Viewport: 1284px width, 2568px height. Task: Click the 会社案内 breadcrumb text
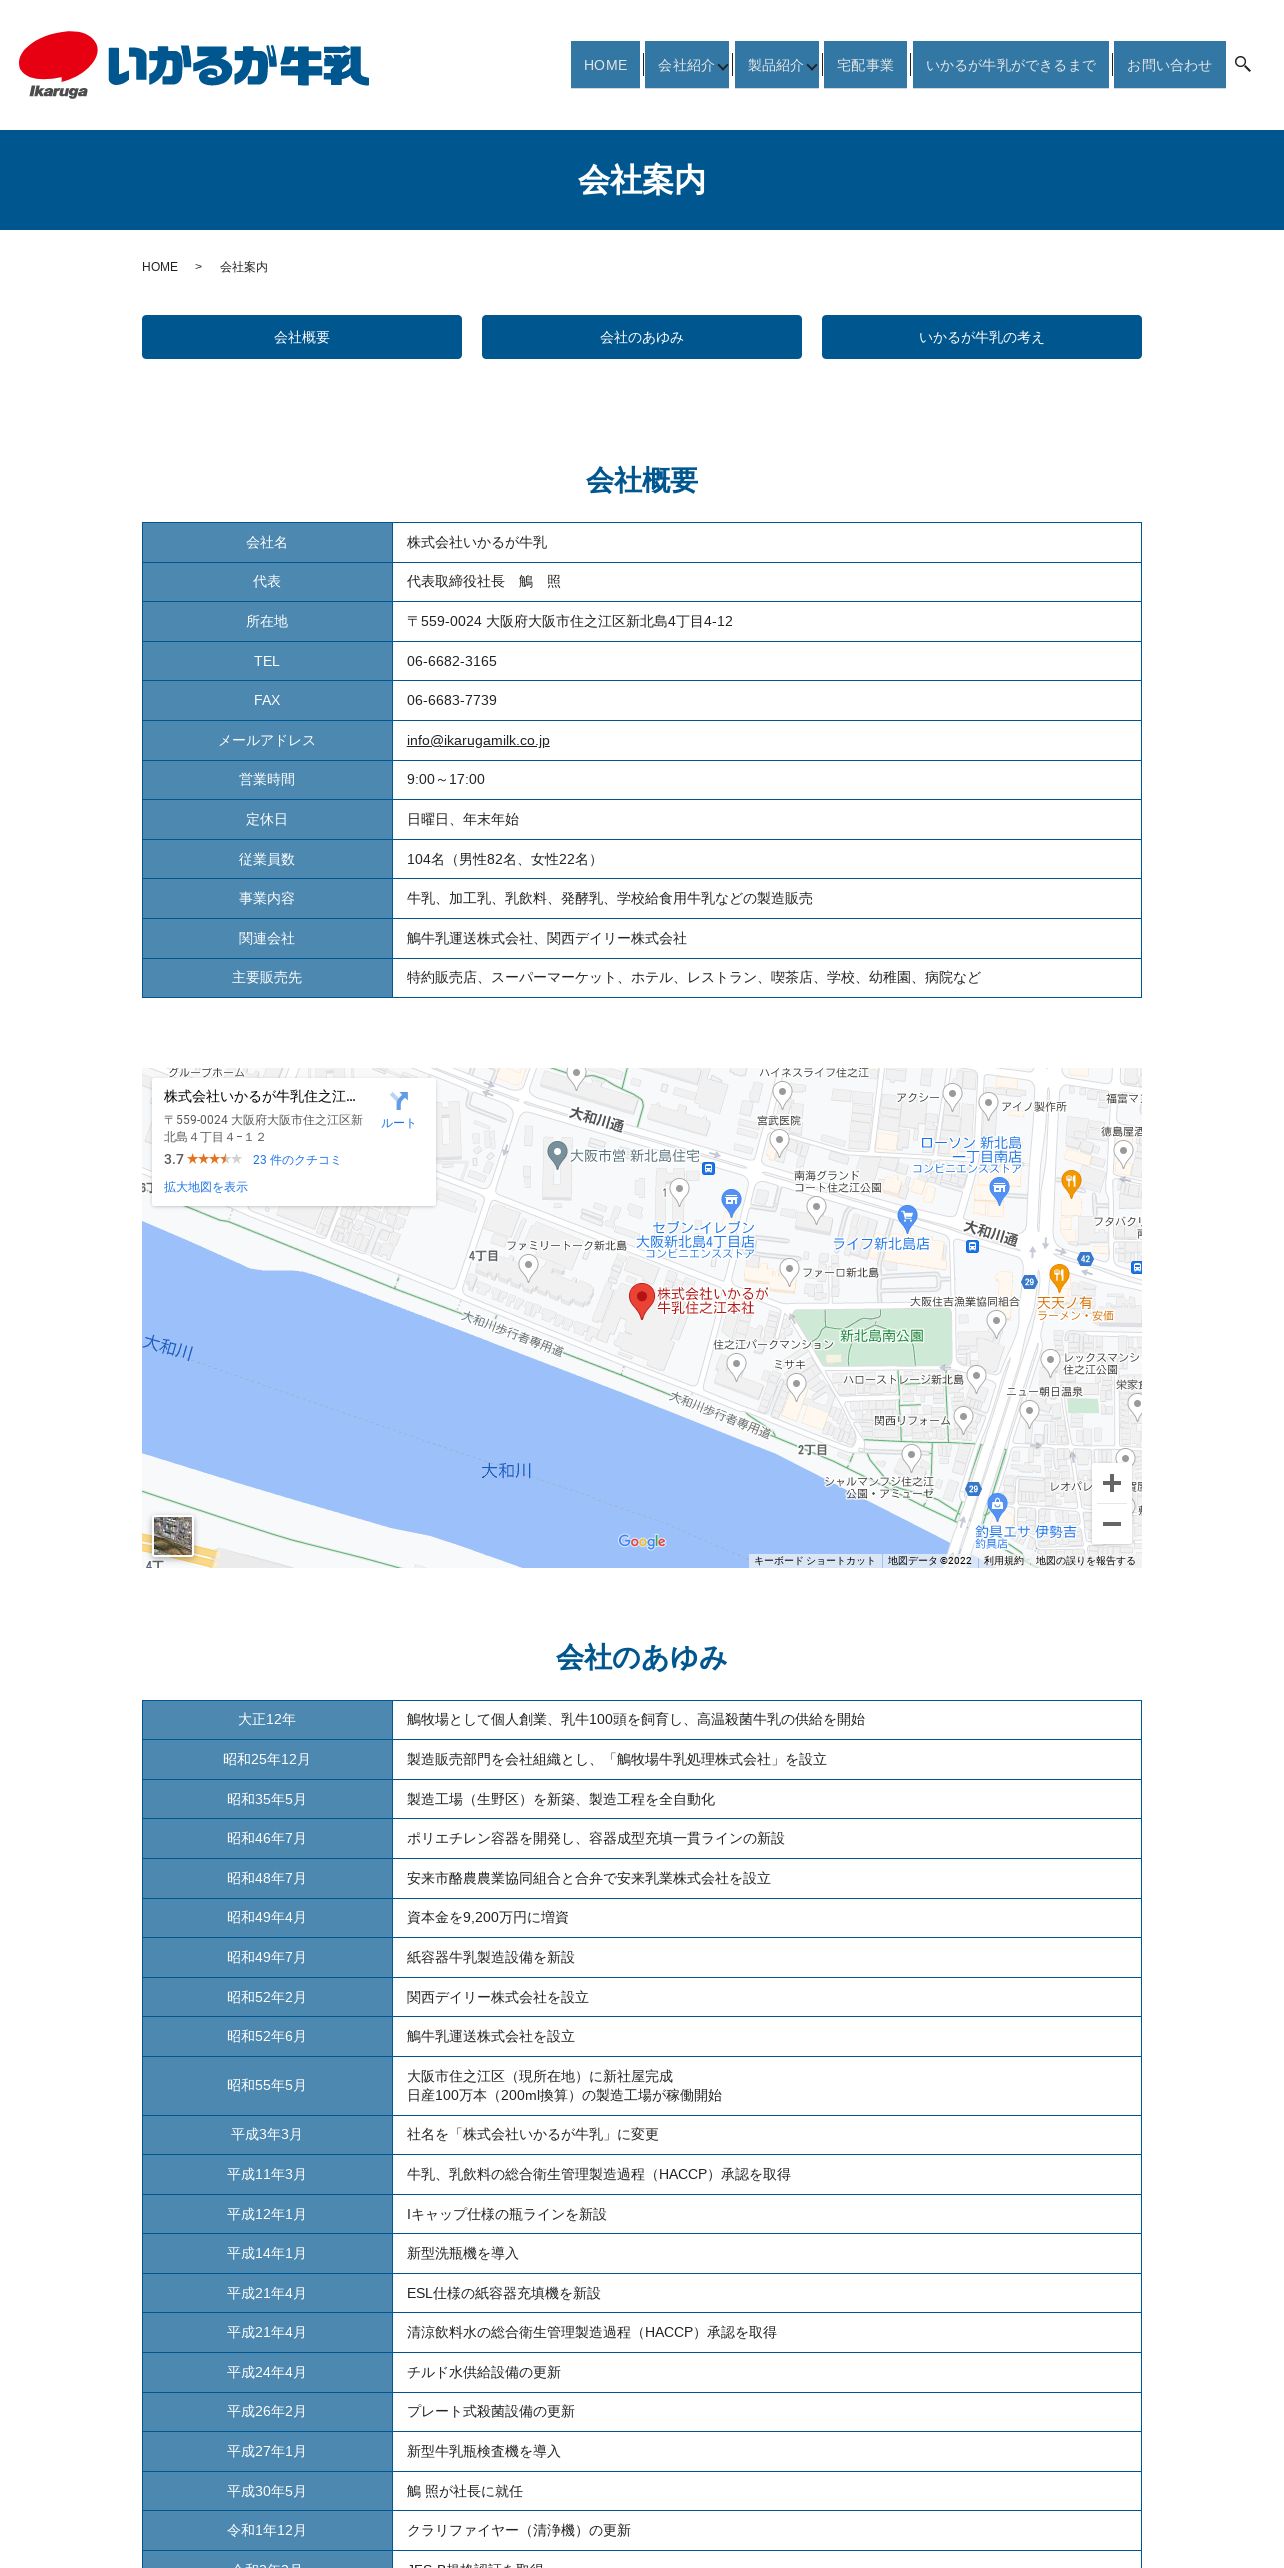[x=244, y=267]
